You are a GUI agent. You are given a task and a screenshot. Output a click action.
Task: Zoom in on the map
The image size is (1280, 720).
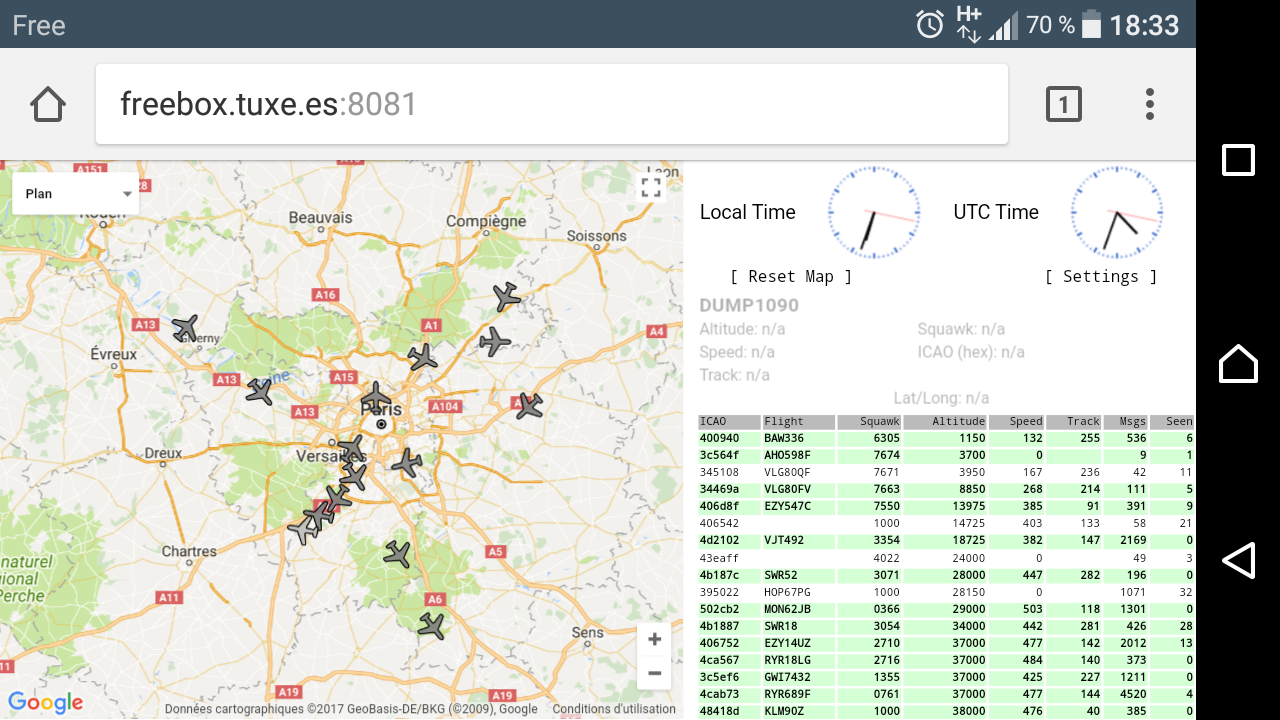point(654,640)
